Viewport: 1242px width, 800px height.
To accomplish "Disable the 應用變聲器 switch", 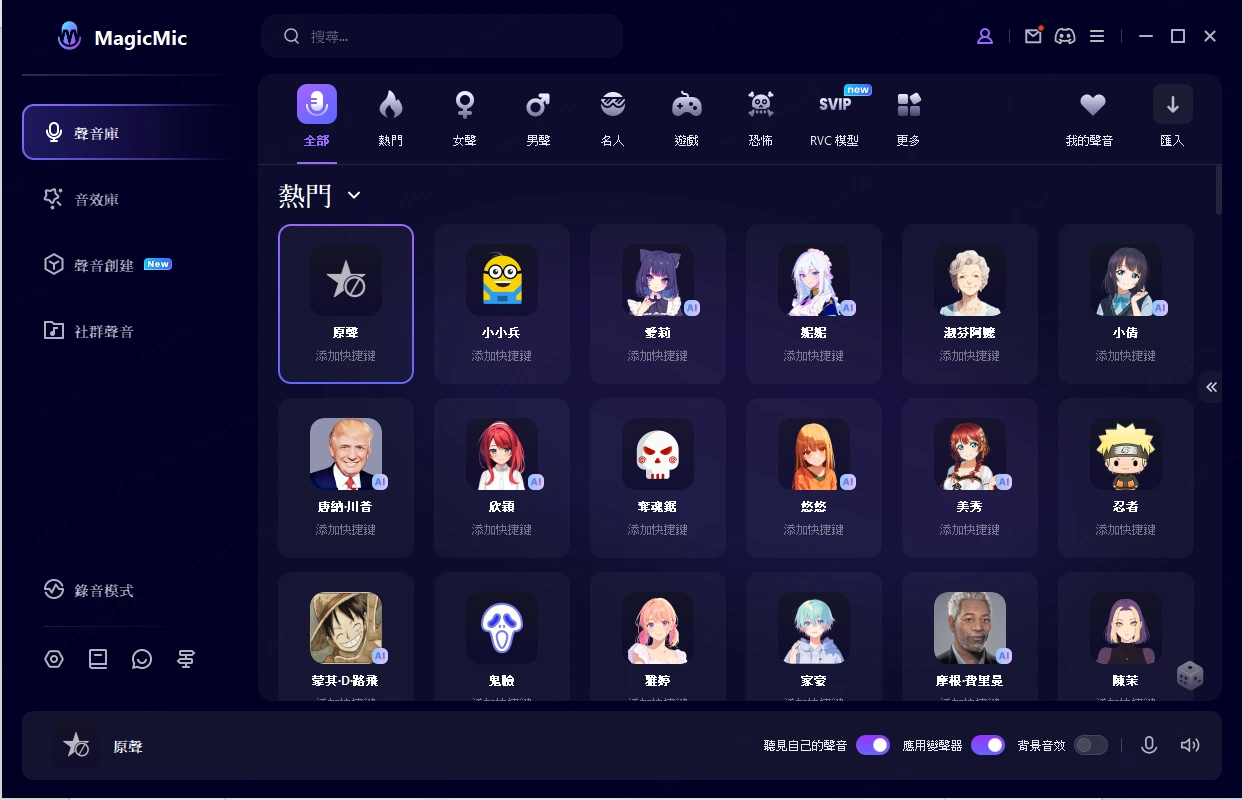I will pos(988,745).
